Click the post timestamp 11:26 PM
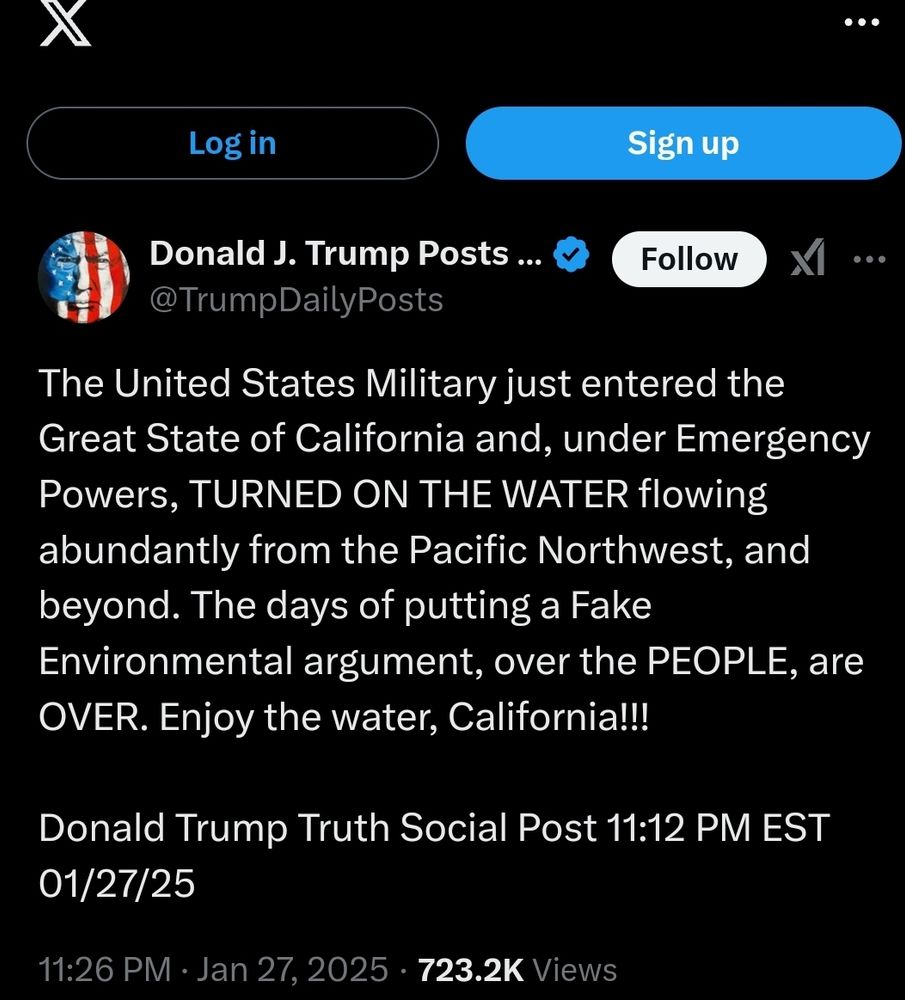Image resolution: width=905 pixels, height=1000 pixels. (105, 969)
